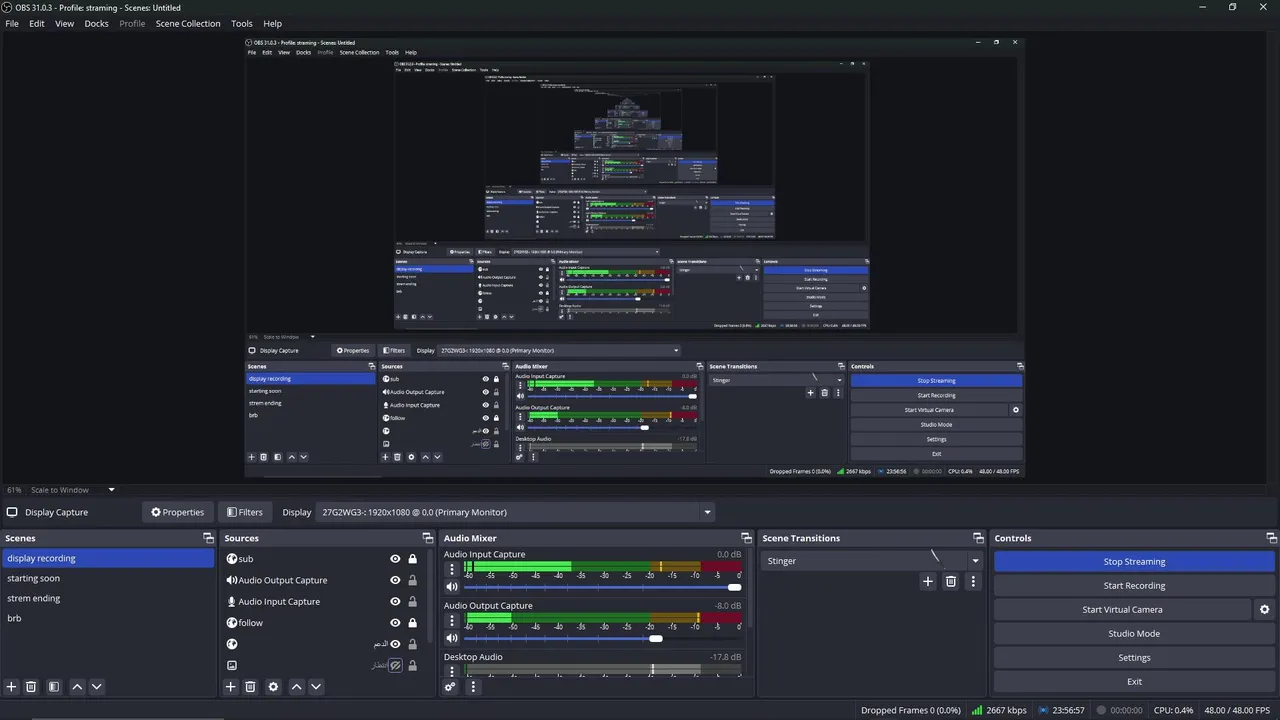Float the Scene Transitions dock icon
This screenshot has height=720, width=1280.
(x=978, y=538)
